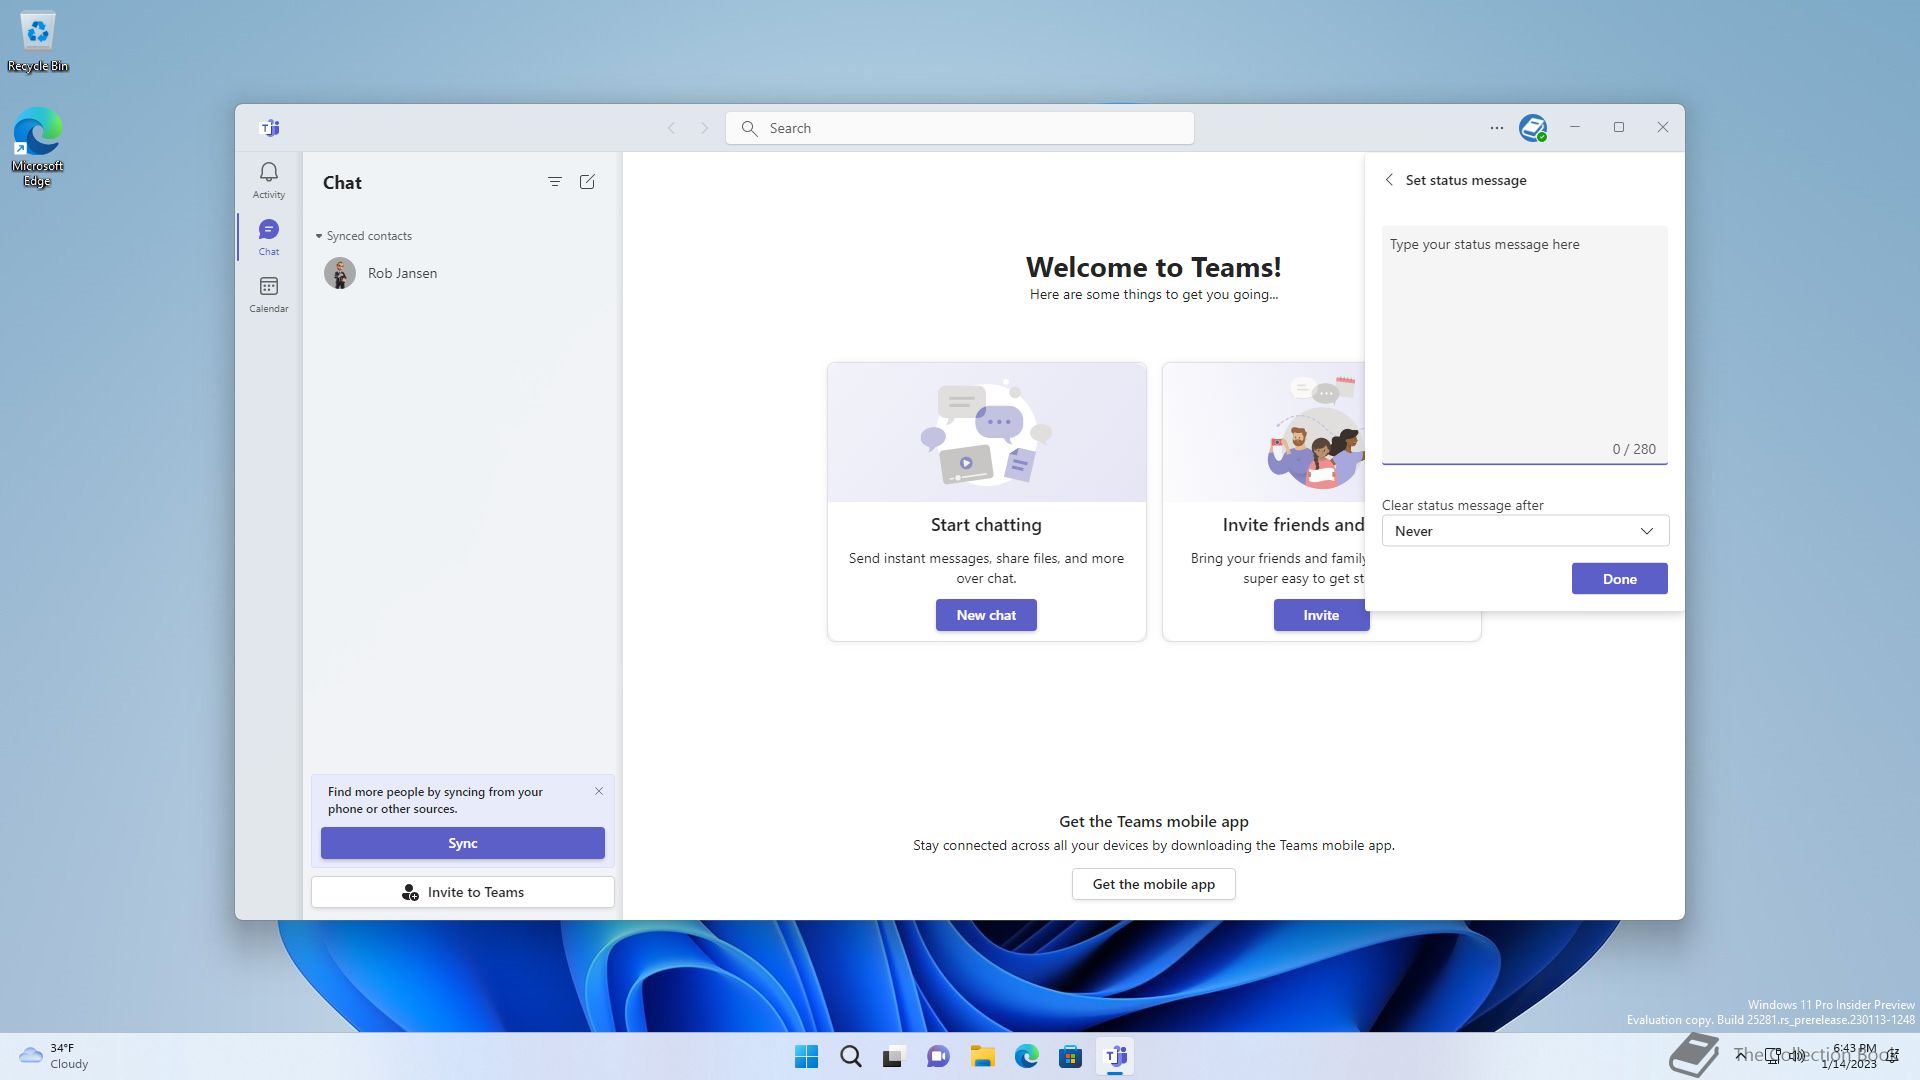Screen dimensions: 1920x1080
Task: Click the Sync button
Action: (463, 843)
